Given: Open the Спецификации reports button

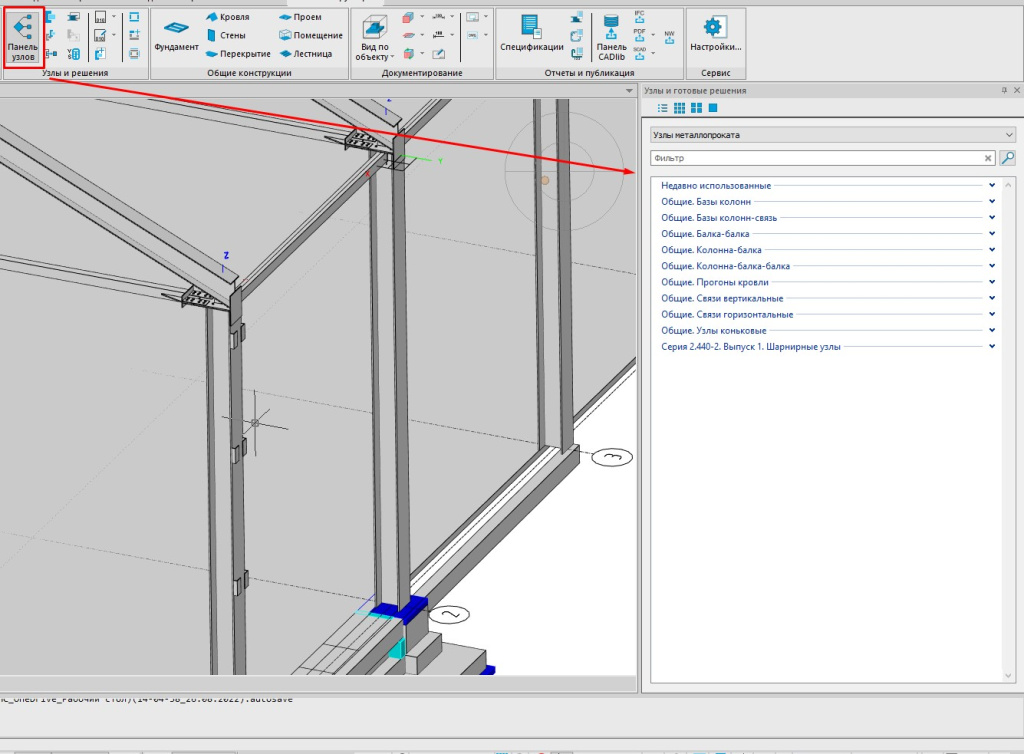Looking at the screenshot, I should [531, 34].
